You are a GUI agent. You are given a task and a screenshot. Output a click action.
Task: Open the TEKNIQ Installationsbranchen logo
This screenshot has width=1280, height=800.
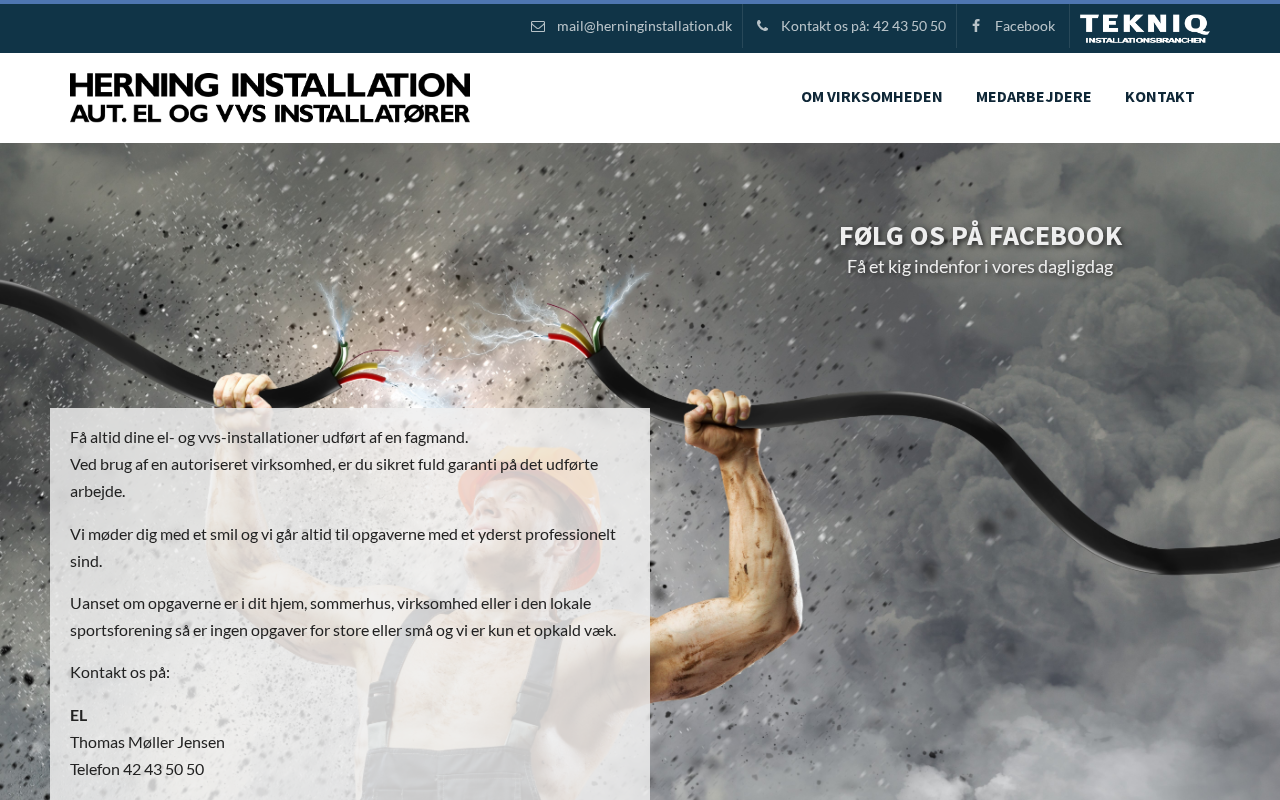1144,28
